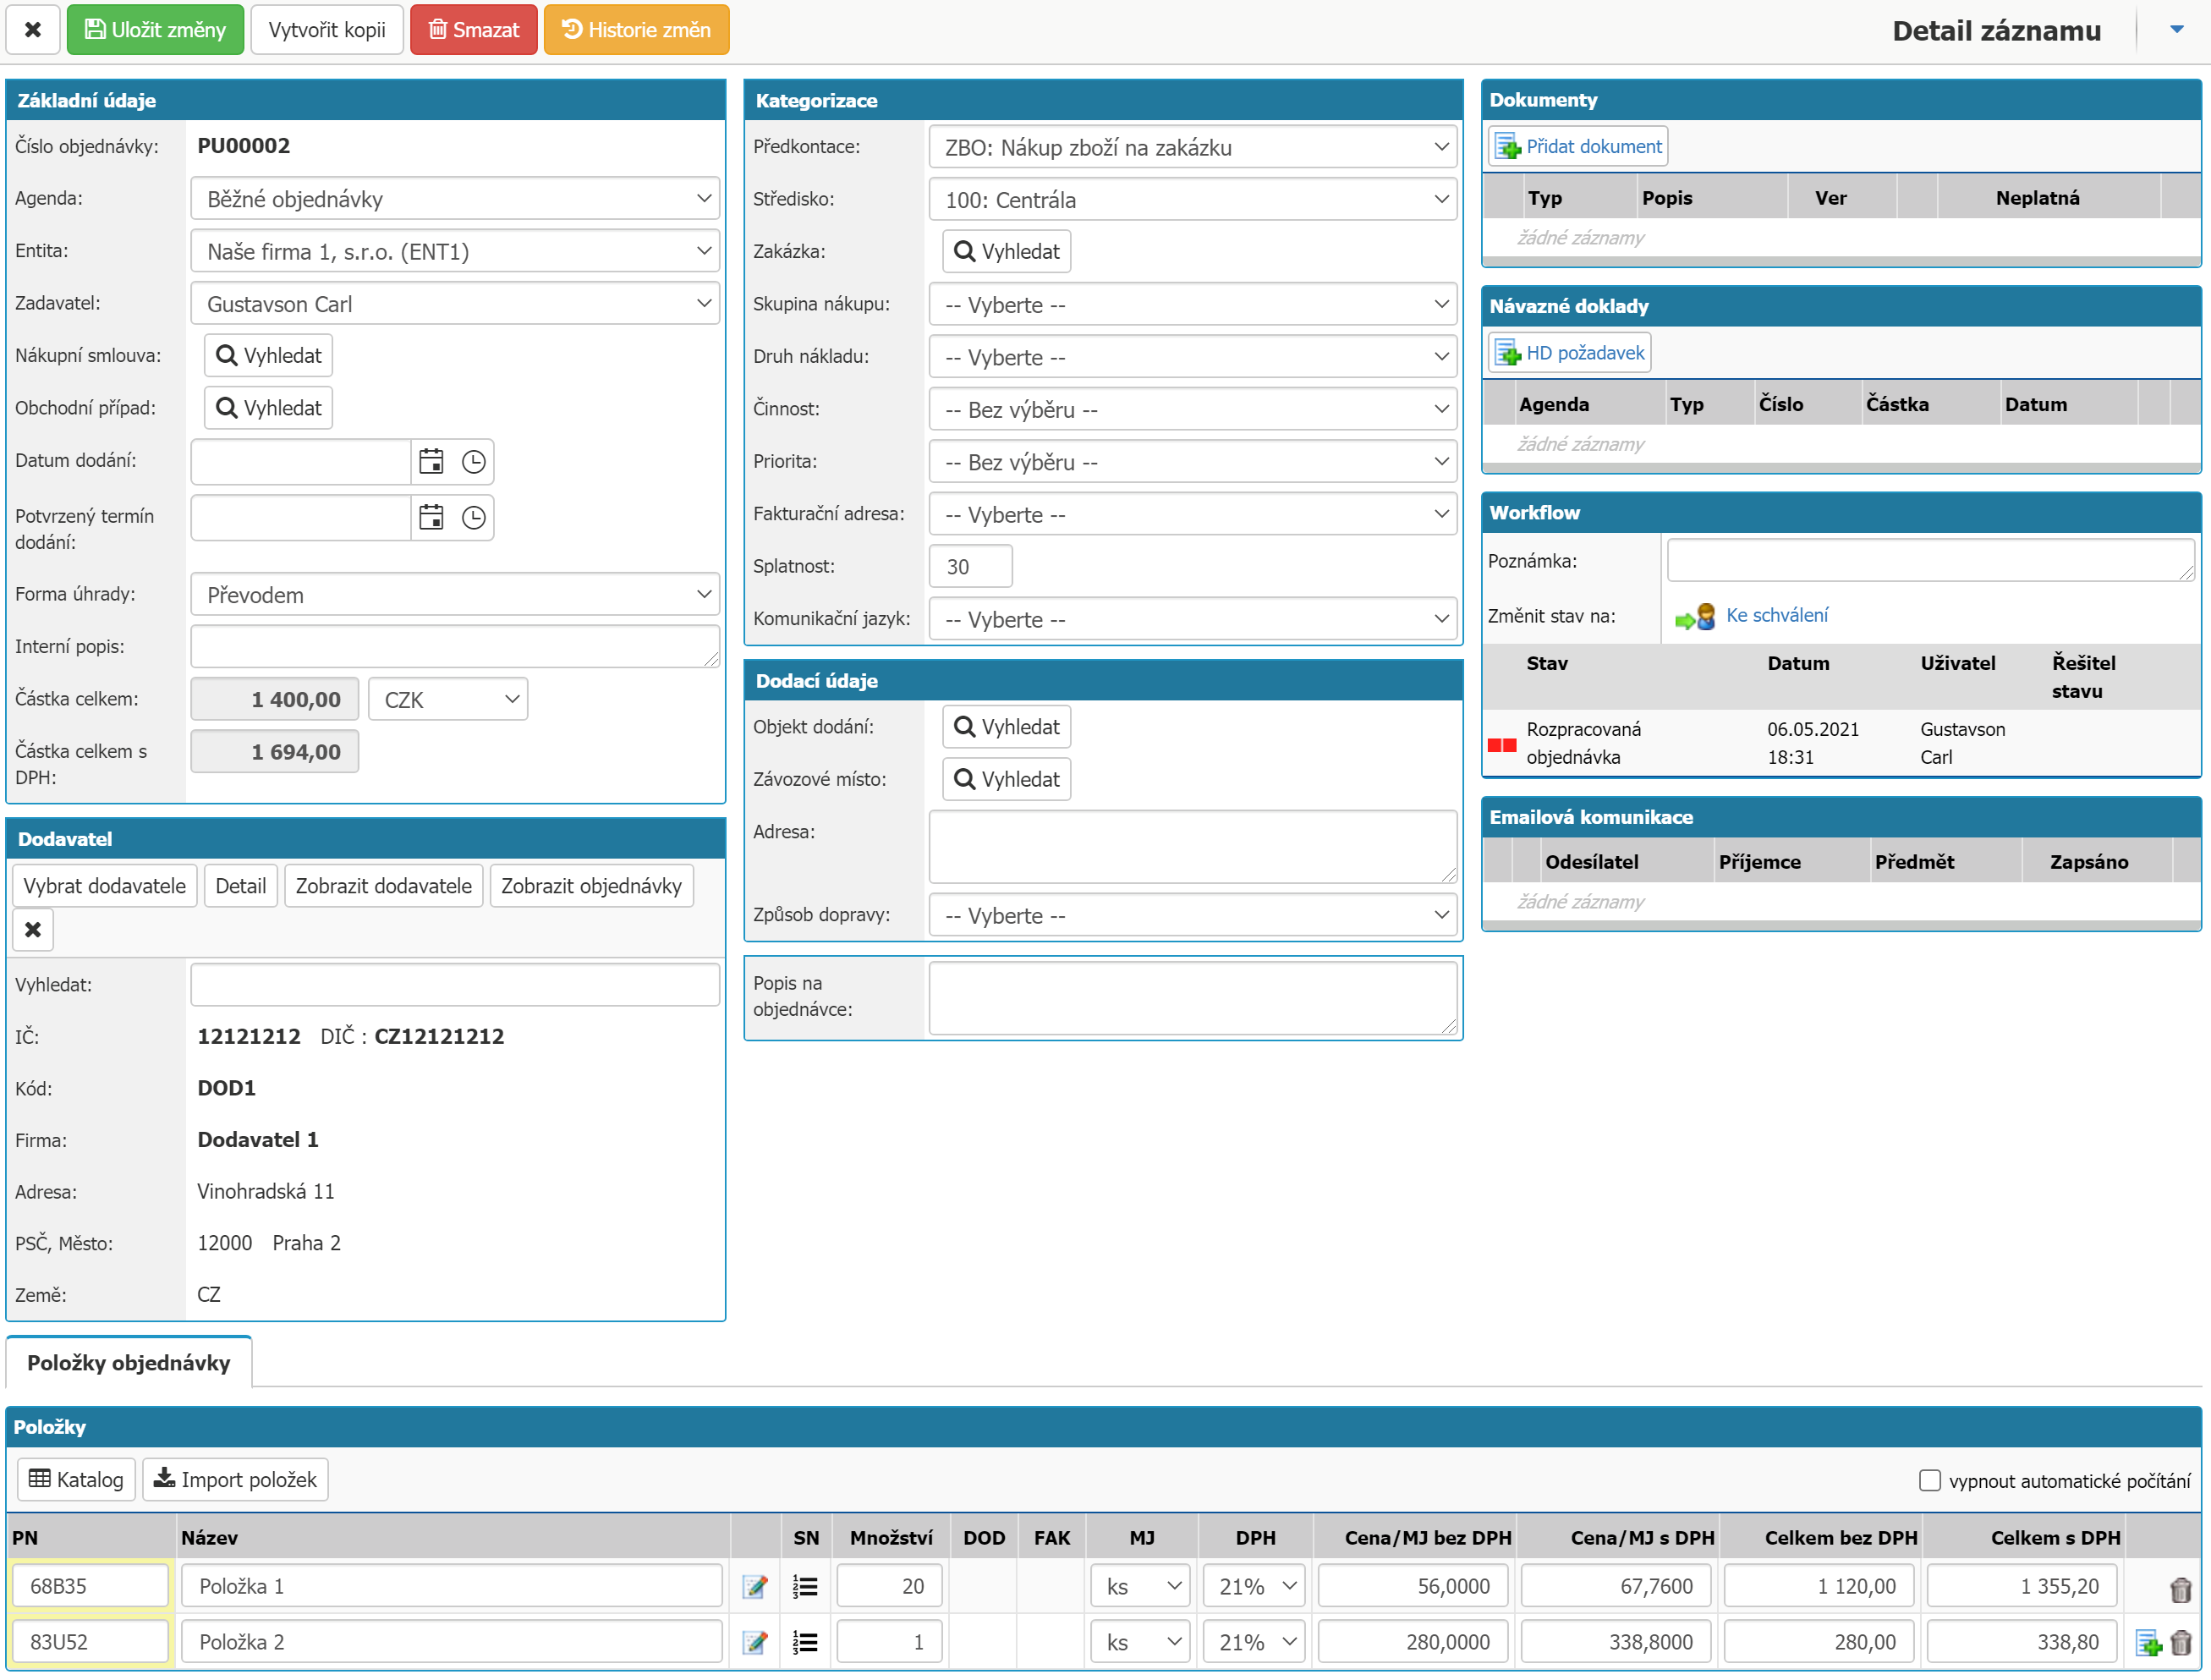
Task: Click Vyhledat for Objekt dodání
Action: (1007, 727)
